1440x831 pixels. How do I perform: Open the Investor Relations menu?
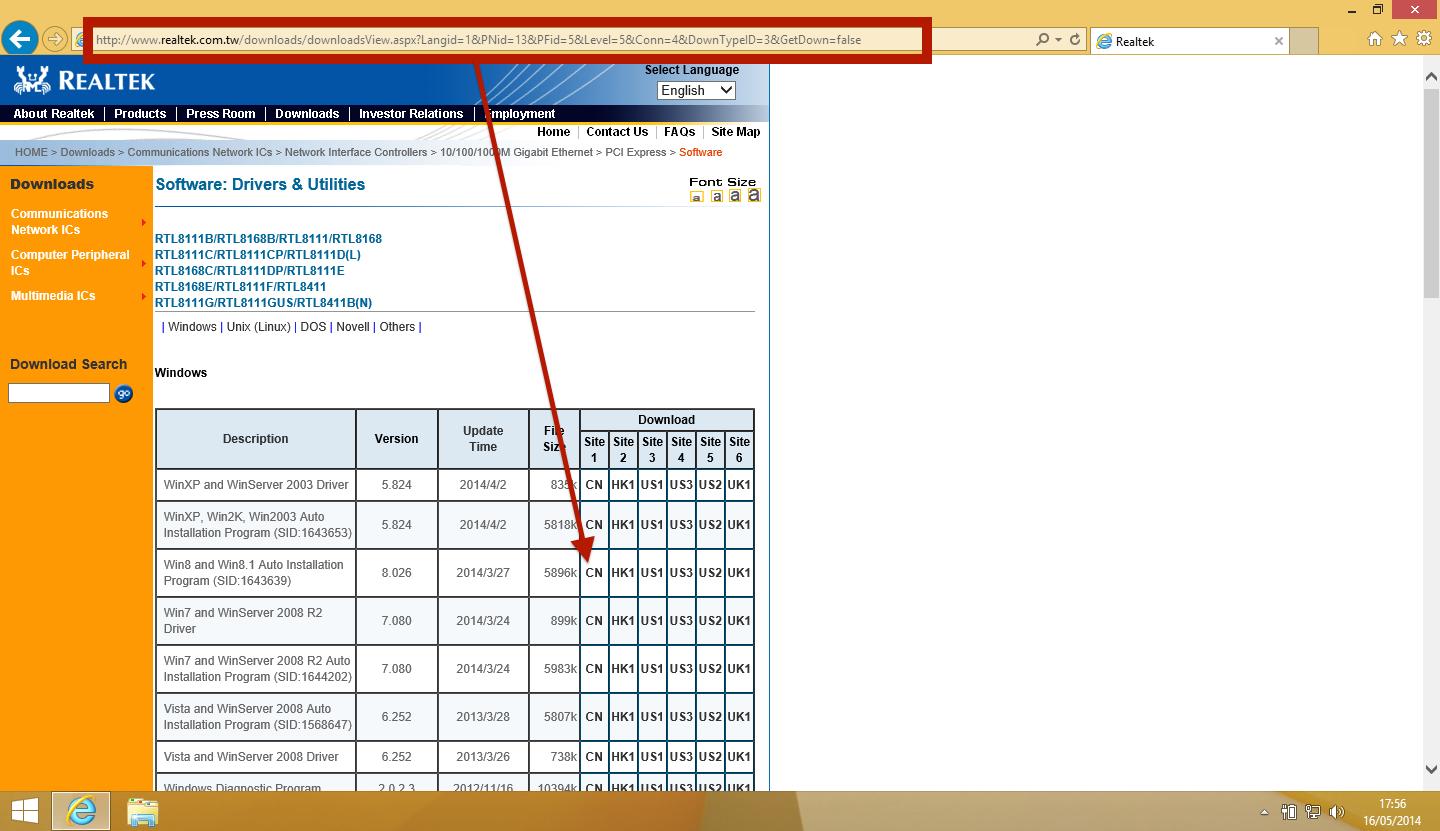(411, 114)
